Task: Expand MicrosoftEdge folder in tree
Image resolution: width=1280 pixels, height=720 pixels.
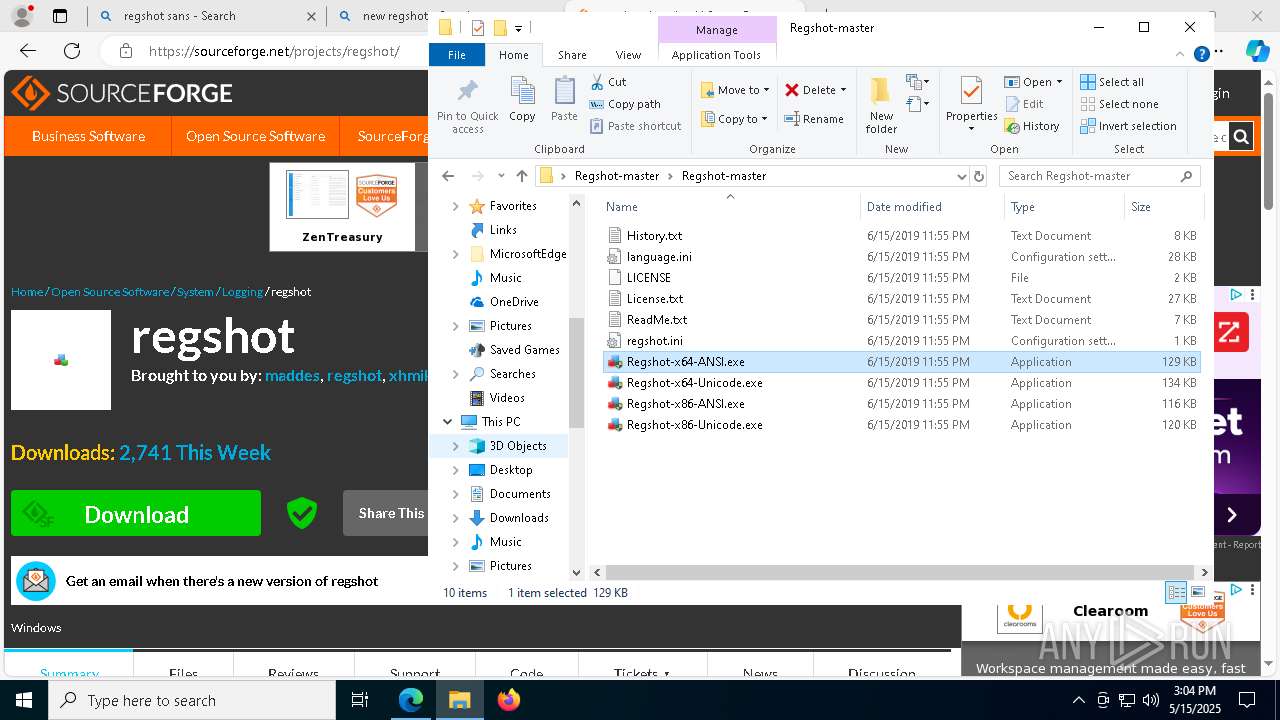Action: pyautogui.click(x=455, y=254)
